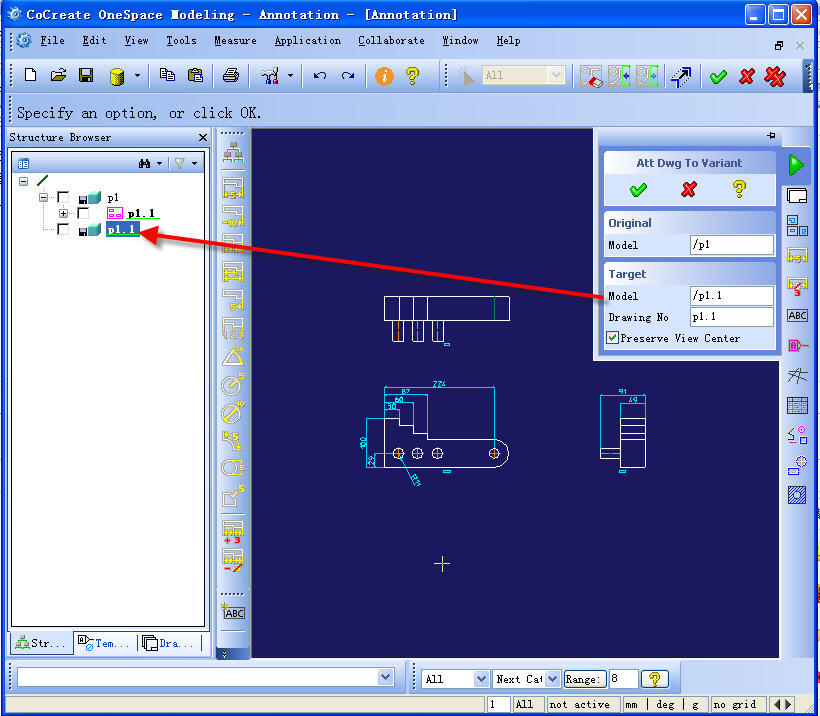The image size is (820, 716).
Task: Open the Edit menu
Action: 94,40
